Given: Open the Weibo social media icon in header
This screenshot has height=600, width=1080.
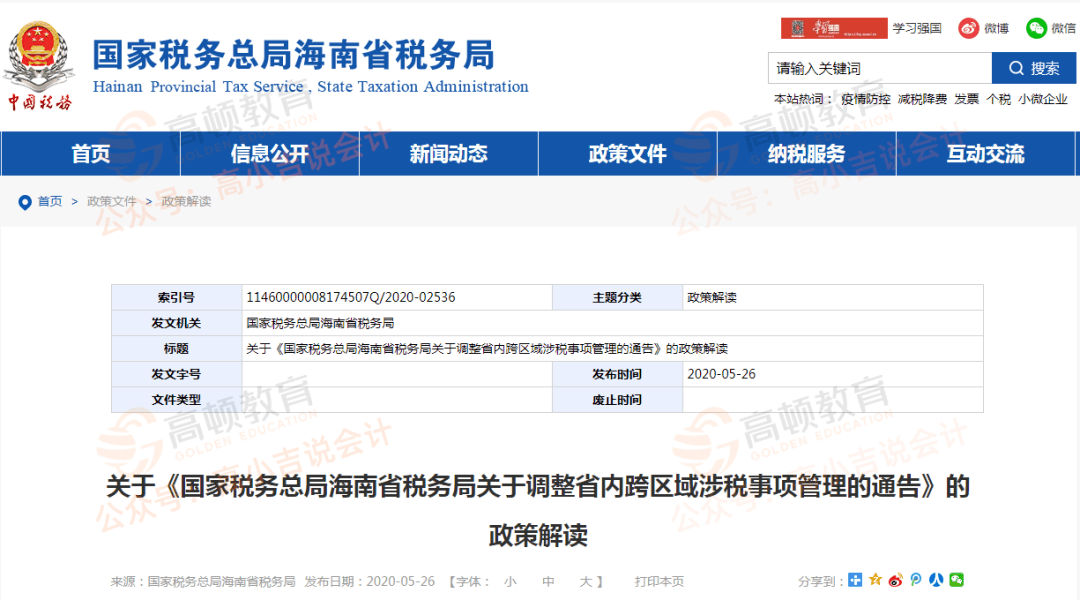Looking at the screenshot, I should click(968, 27).
